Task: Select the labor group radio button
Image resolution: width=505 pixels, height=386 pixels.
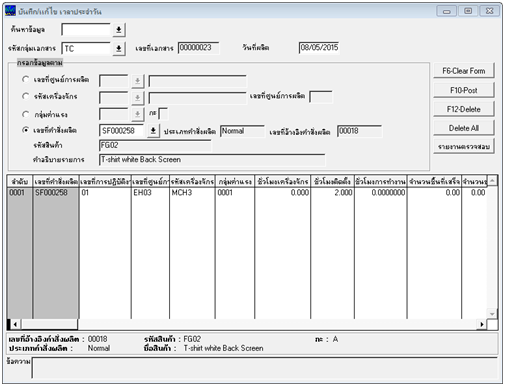Action: 25,114
